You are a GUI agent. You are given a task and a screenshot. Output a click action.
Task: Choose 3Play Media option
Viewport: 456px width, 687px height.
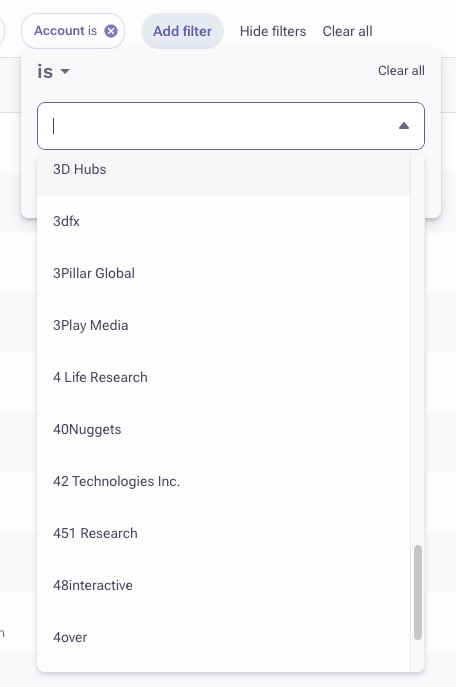click(x=223, y=325)
